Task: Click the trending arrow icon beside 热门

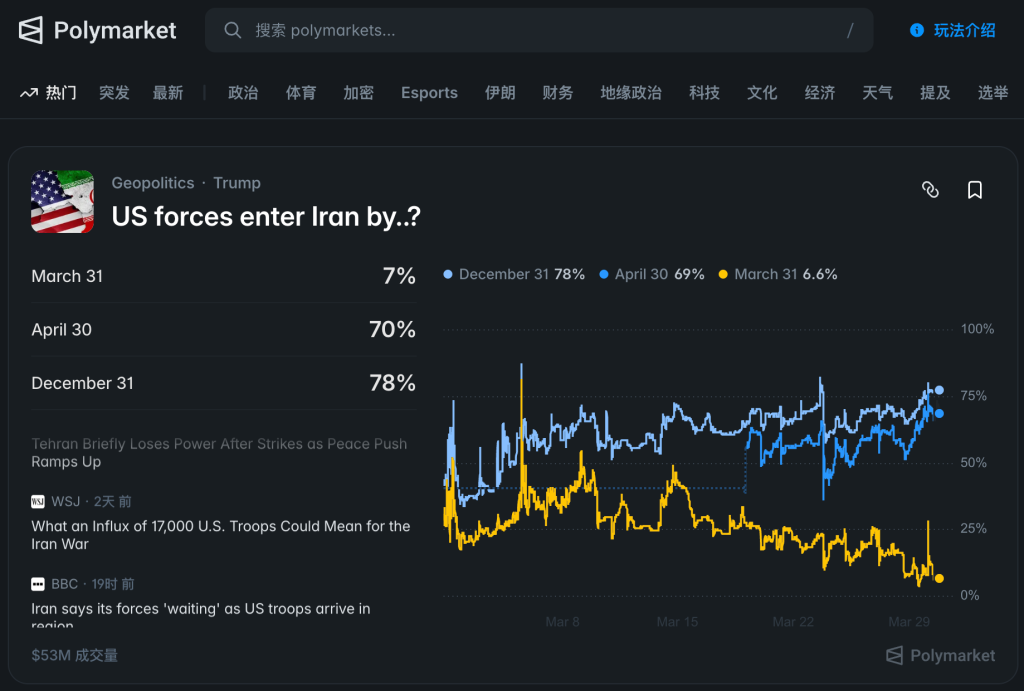Action: coord(29,93)
